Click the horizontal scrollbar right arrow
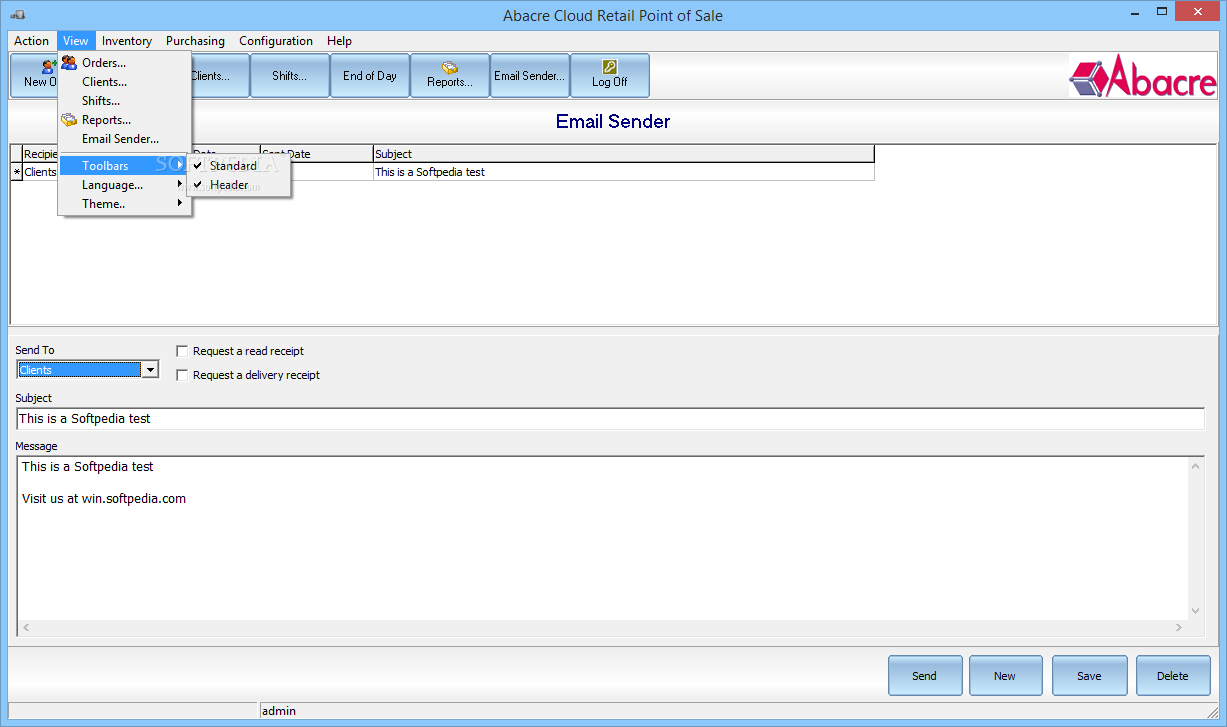The image size is (1227, 727). tap(1179, 628)
